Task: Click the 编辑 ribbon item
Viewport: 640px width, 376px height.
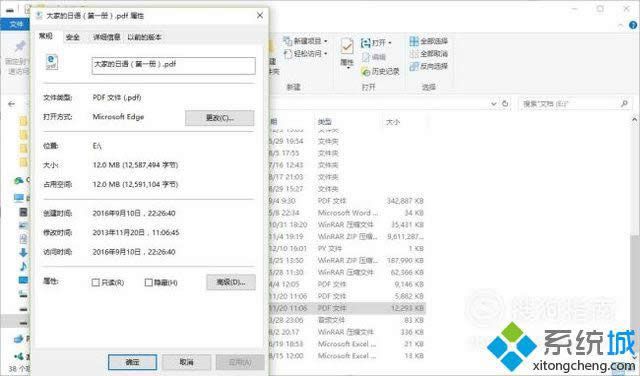Action: (x=374, y=57)
